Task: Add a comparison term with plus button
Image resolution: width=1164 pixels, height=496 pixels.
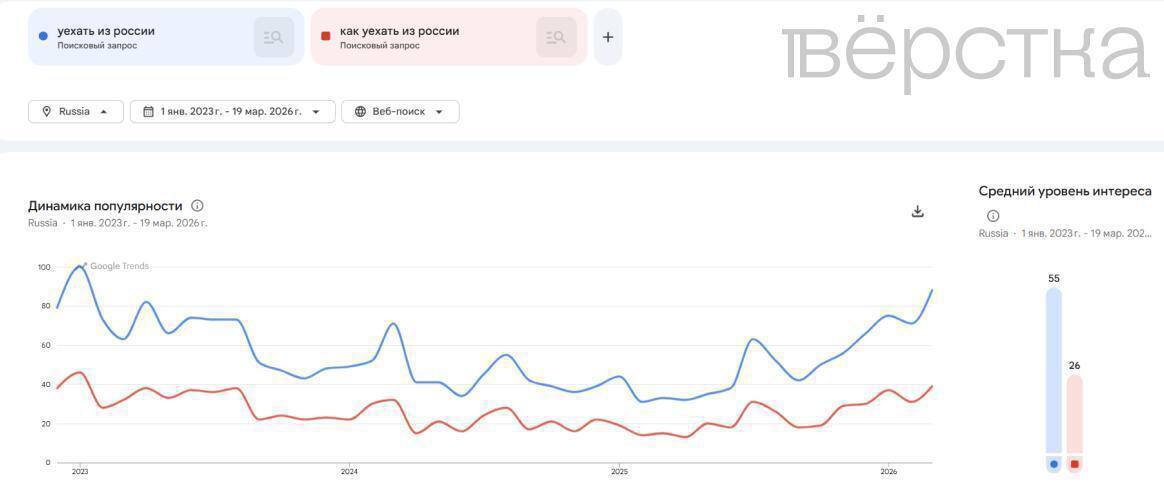Action: pyautogui.click(x=608, y=37)
